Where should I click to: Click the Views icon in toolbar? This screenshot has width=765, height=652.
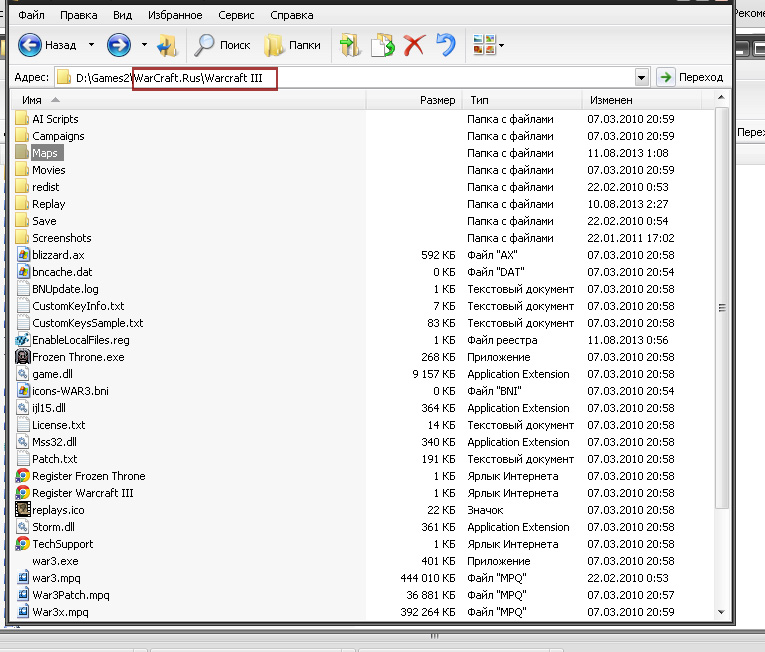tap(484, 44)
